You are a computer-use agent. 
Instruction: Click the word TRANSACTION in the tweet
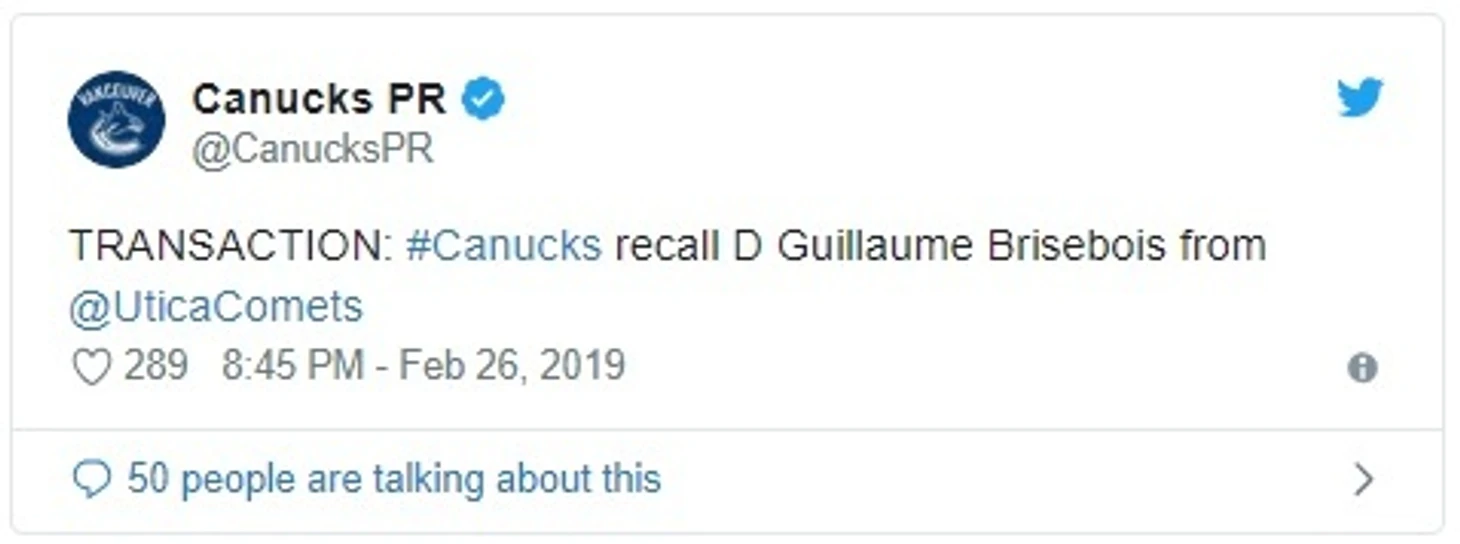tap(229, 245)
